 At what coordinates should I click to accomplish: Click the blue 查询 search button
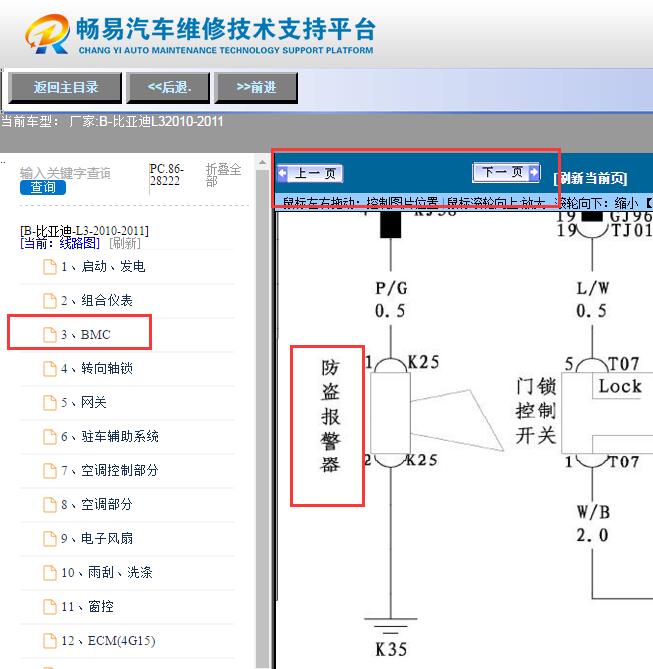coord(43,187)
